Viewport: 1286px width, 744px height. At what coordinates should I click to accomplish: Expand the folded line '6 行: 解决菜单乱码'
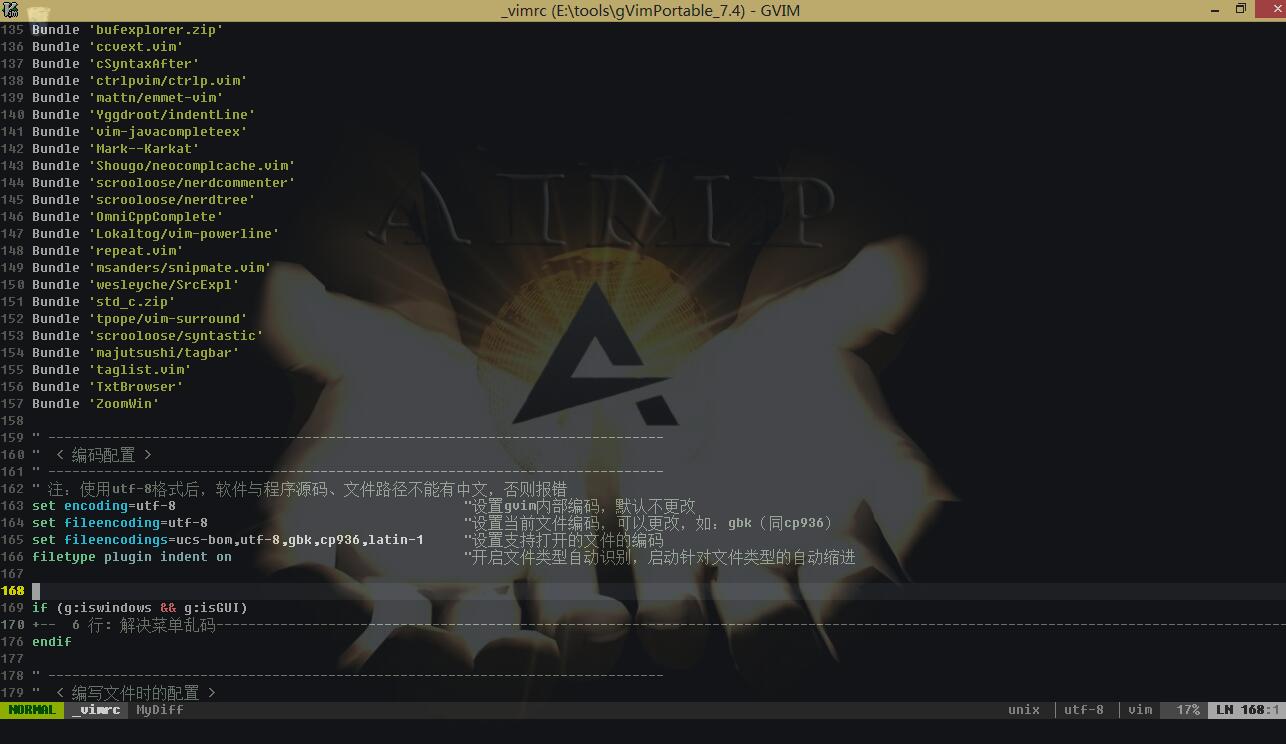[x=124, y=625]
